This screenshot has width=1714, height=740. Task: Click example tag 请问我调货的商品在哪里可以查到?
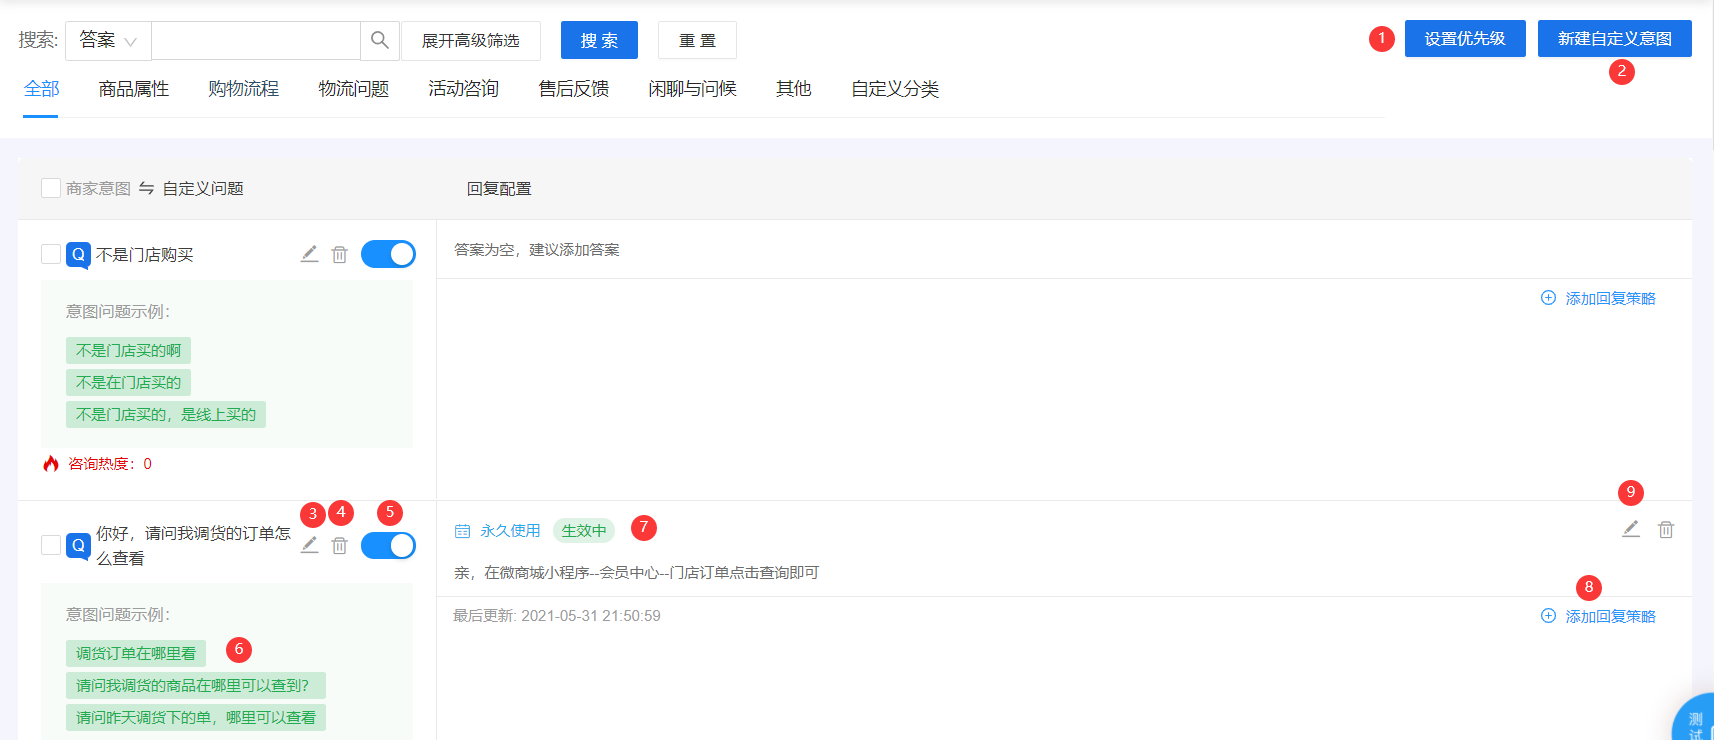[x=195, y=686]
